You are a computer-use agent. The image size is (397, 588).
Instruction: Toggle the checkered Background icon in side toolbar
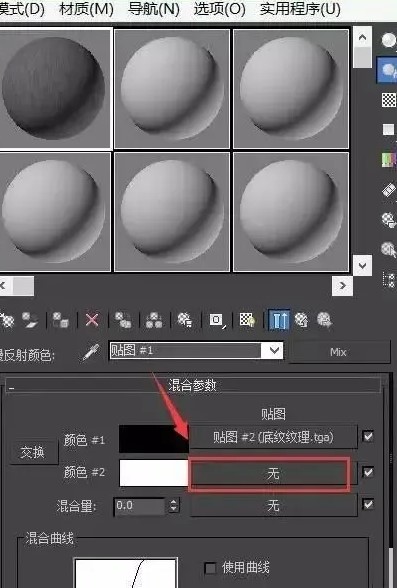tap(388, 100)
